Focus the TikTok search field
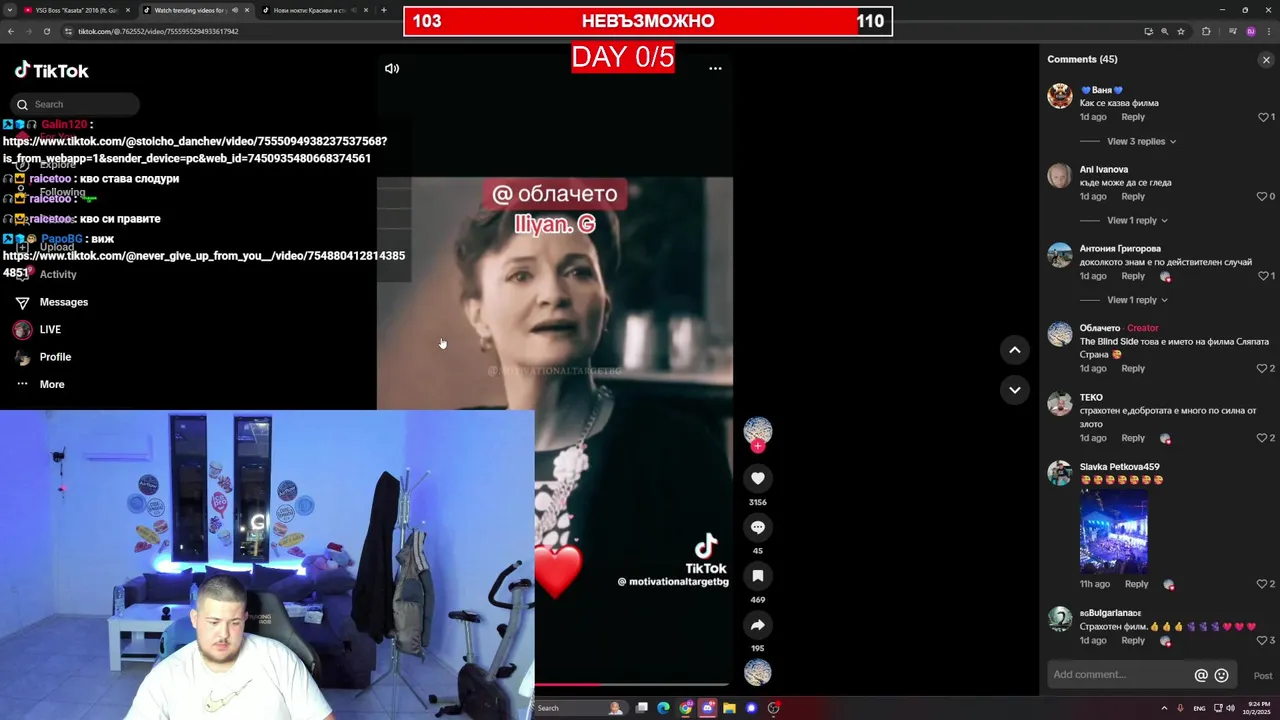The width and height of the screenshot is (1280, 720). pos(75,104)
